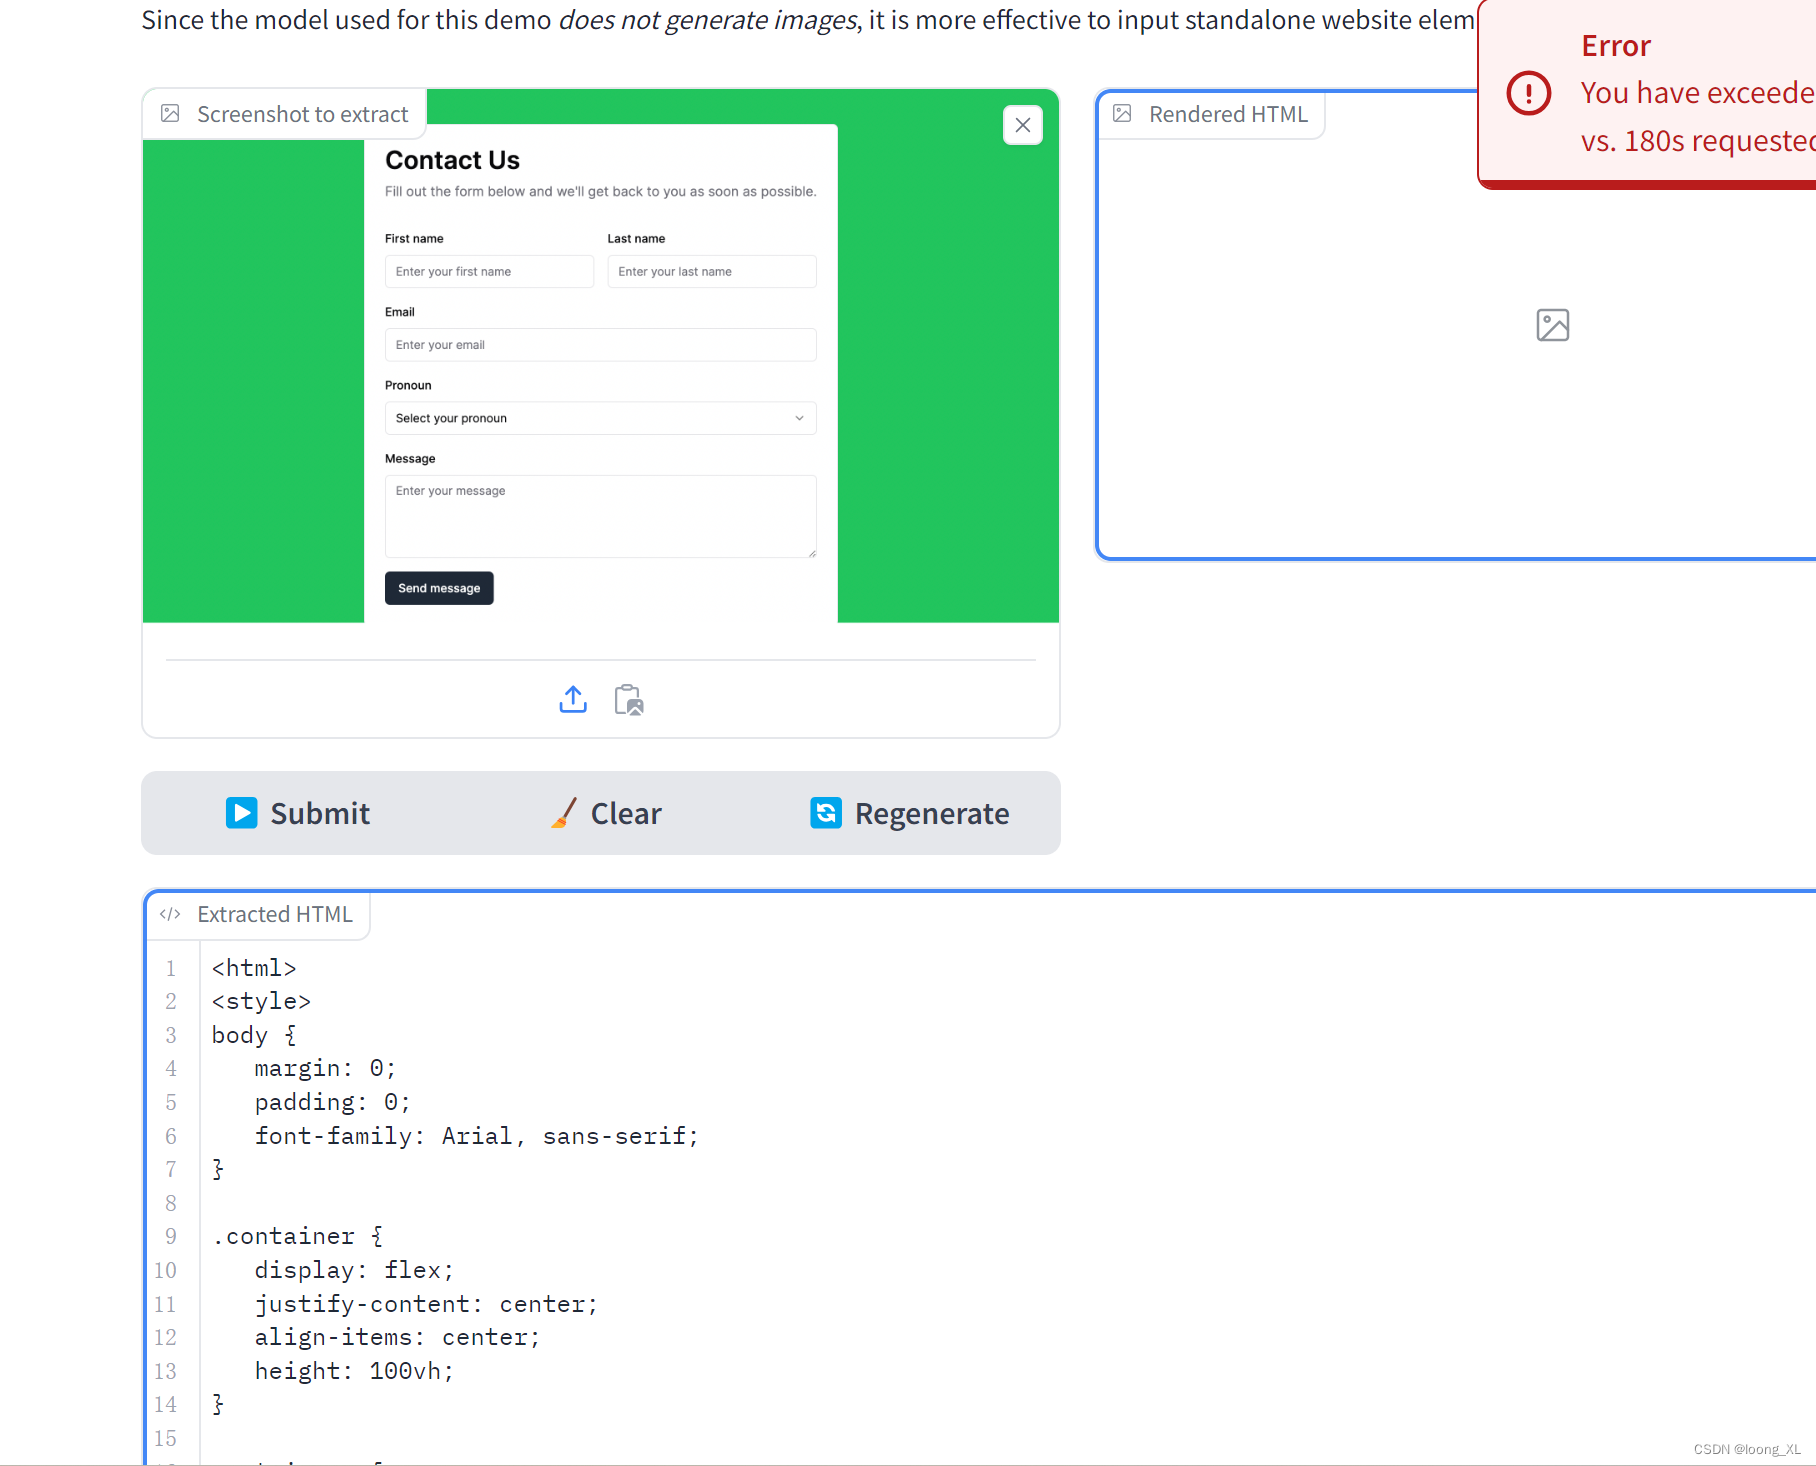Click the red error exclamation icon

pyautogui.click(x=1529, y=93)
